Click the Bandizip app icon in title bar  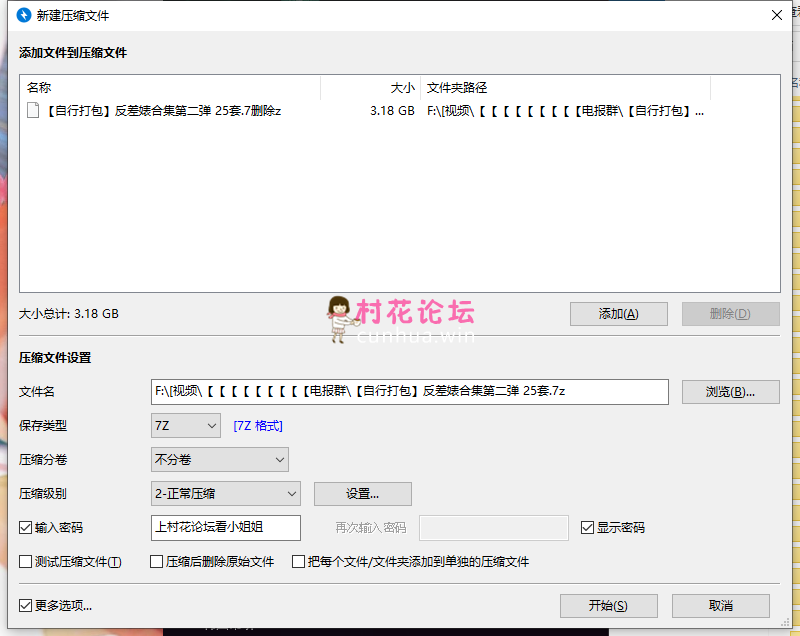(x=24, y=15)
